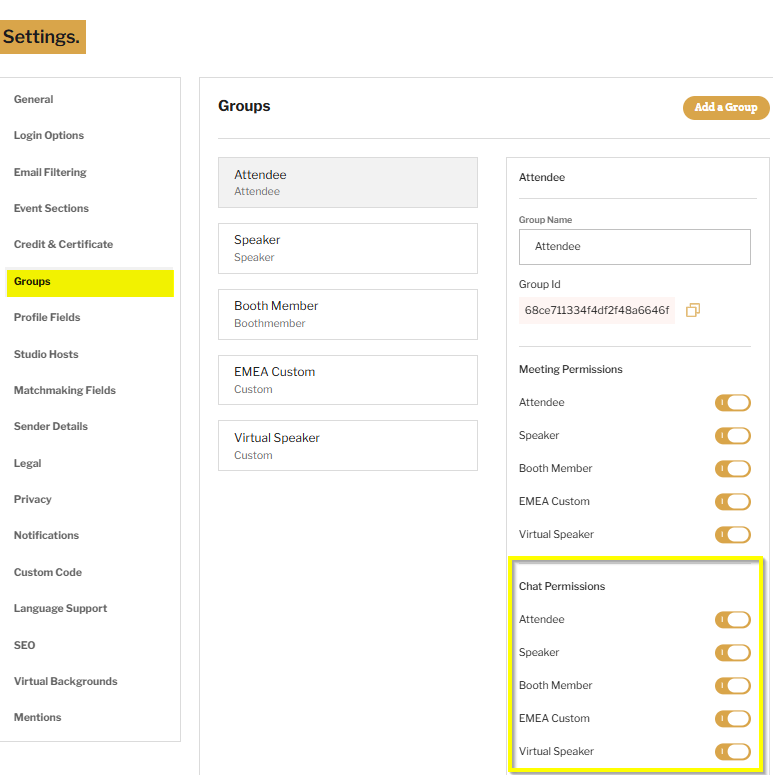Open Custom Code settings
This screenshot has height=775, width=773.
click(x=48, y=572)
